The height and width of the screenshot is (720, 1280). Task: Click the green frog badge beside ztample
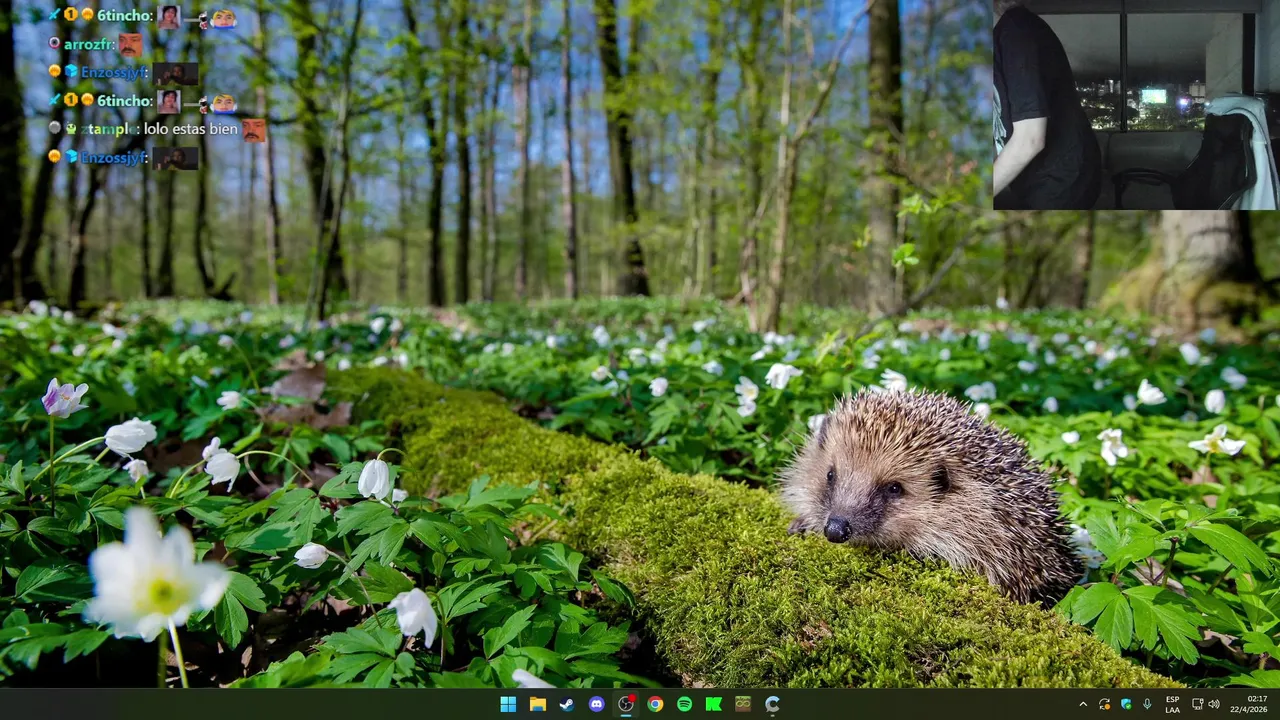point(71,129)
